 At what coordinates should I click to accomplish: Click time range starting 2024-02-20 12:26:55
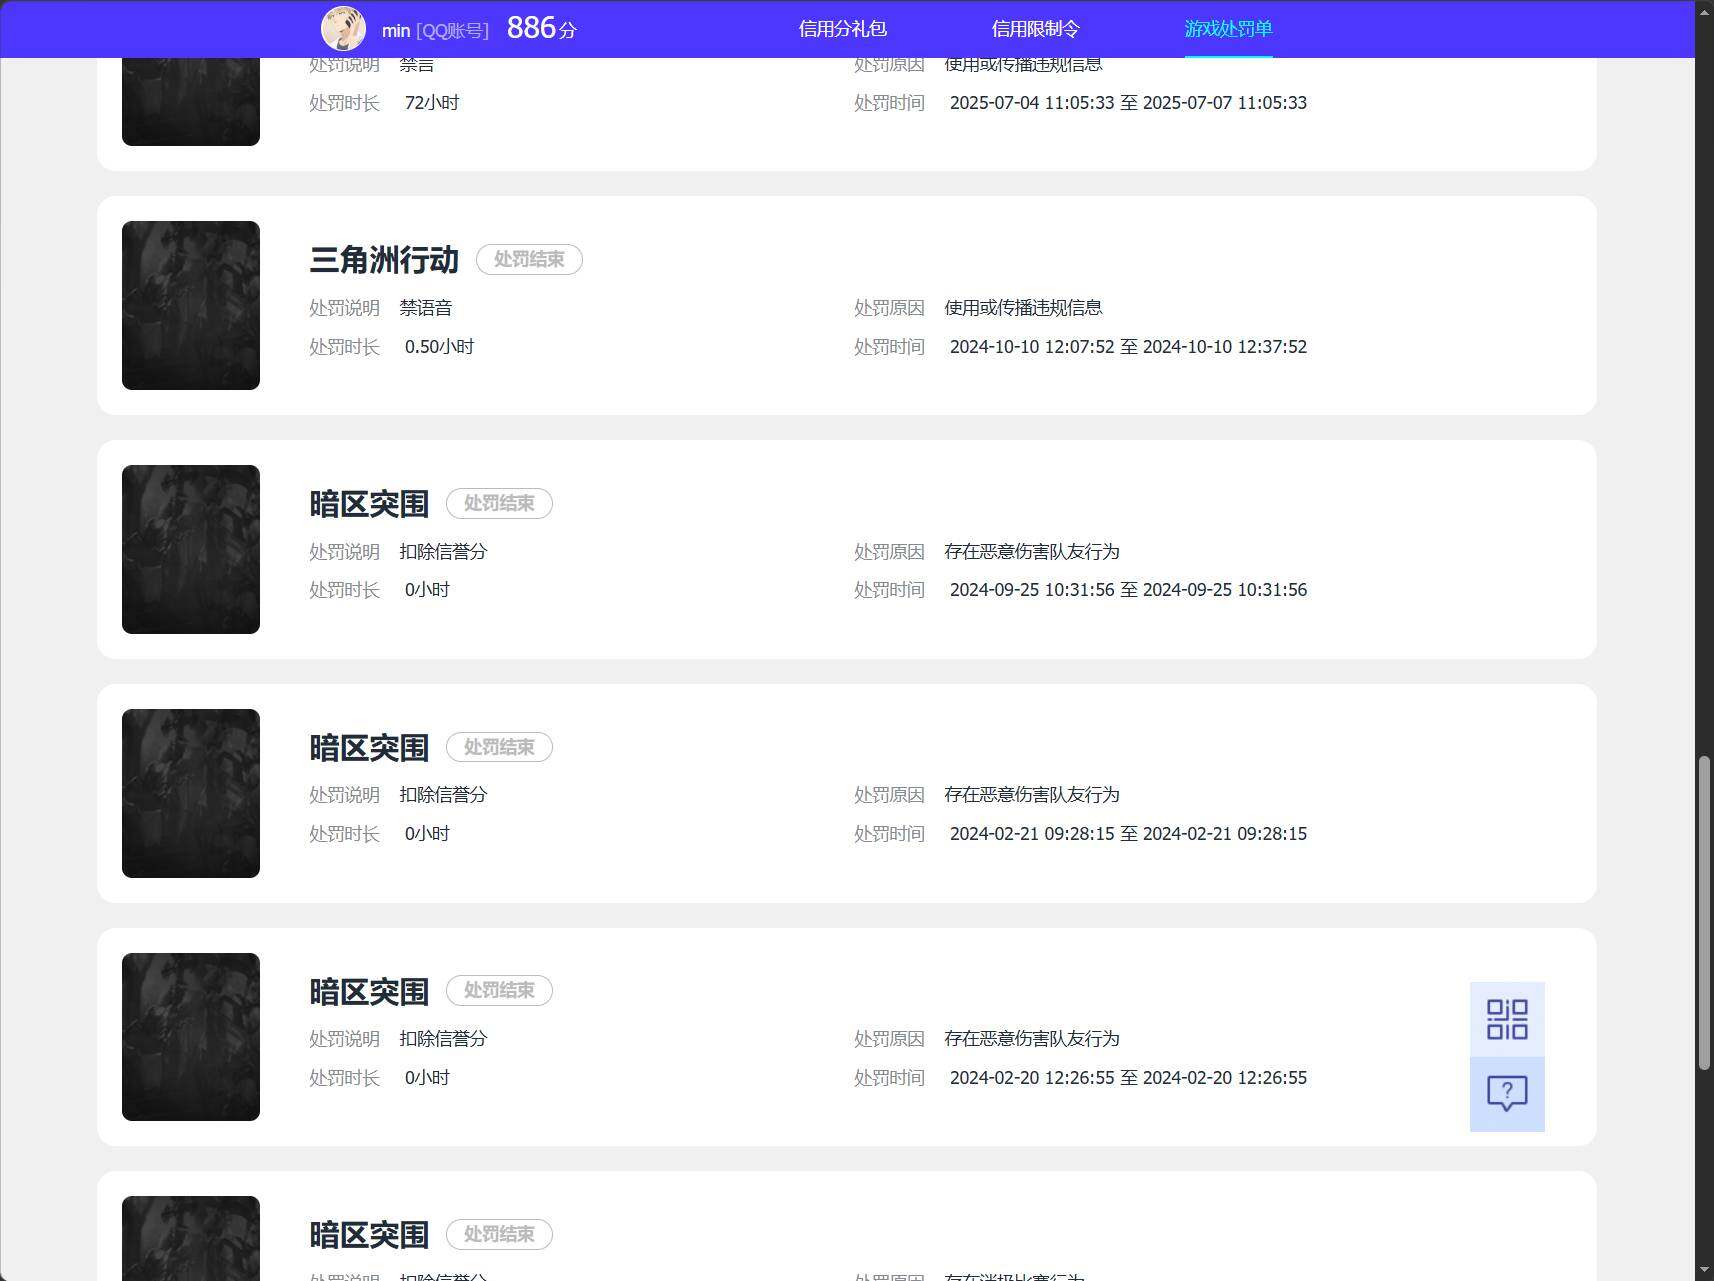pyautogui.click(x=1128, y=1078)
